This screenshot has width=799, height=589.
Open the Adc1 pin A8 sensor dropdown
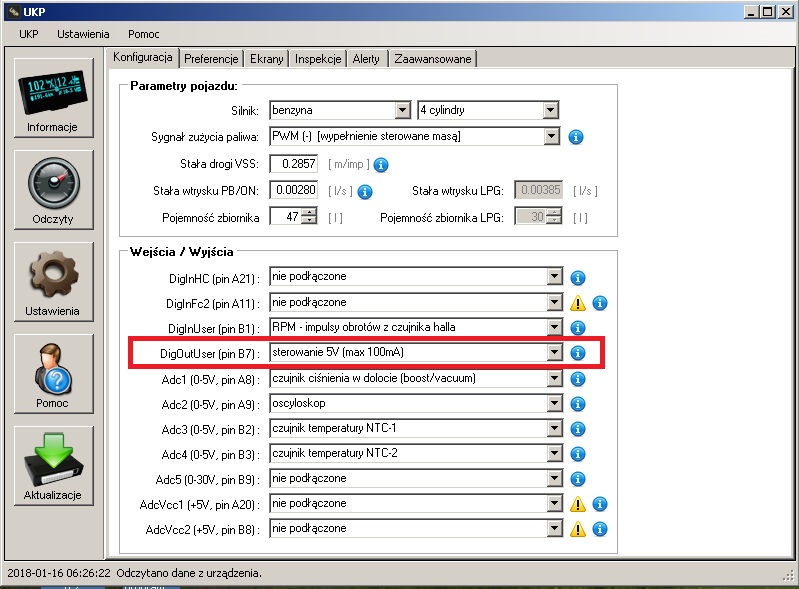pos(555,378)
